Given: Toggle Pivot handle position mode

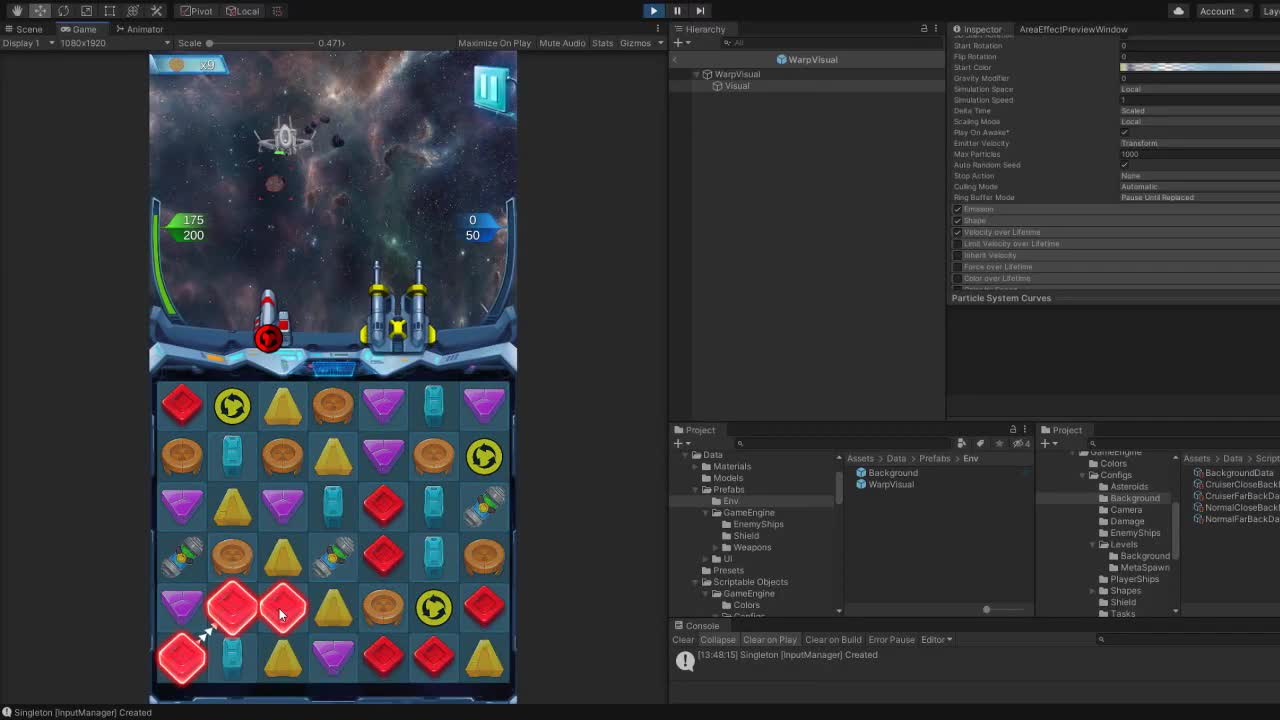Looking at the screenshot, I should point(197,10).
